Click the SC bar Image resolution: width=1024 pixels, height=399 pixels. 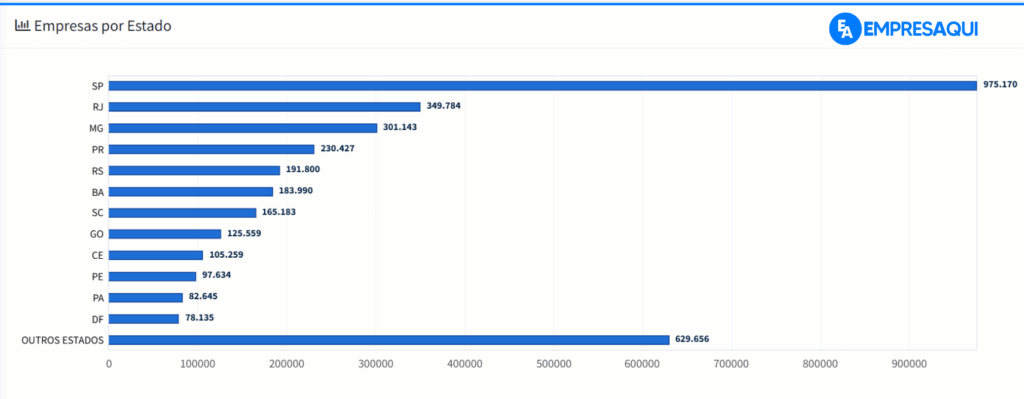(182, 213)
